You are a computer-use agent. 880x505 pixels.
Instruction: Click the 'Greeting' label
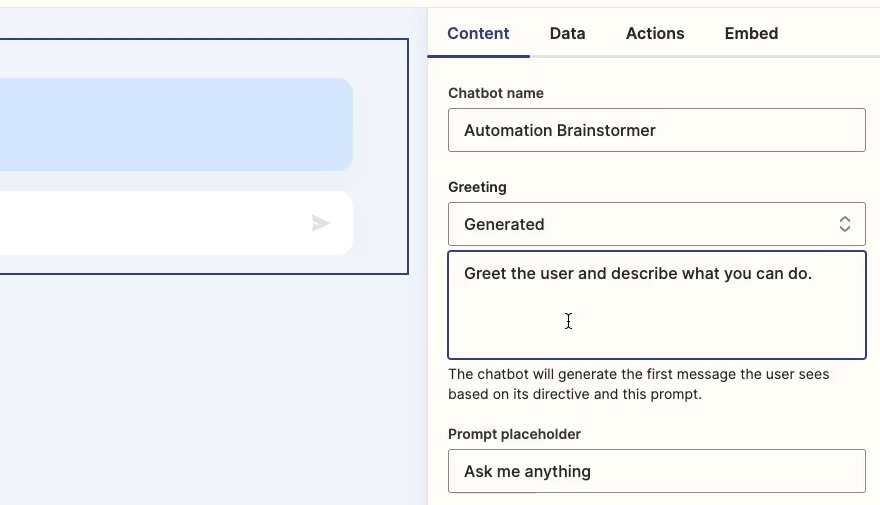click(477, 187)
